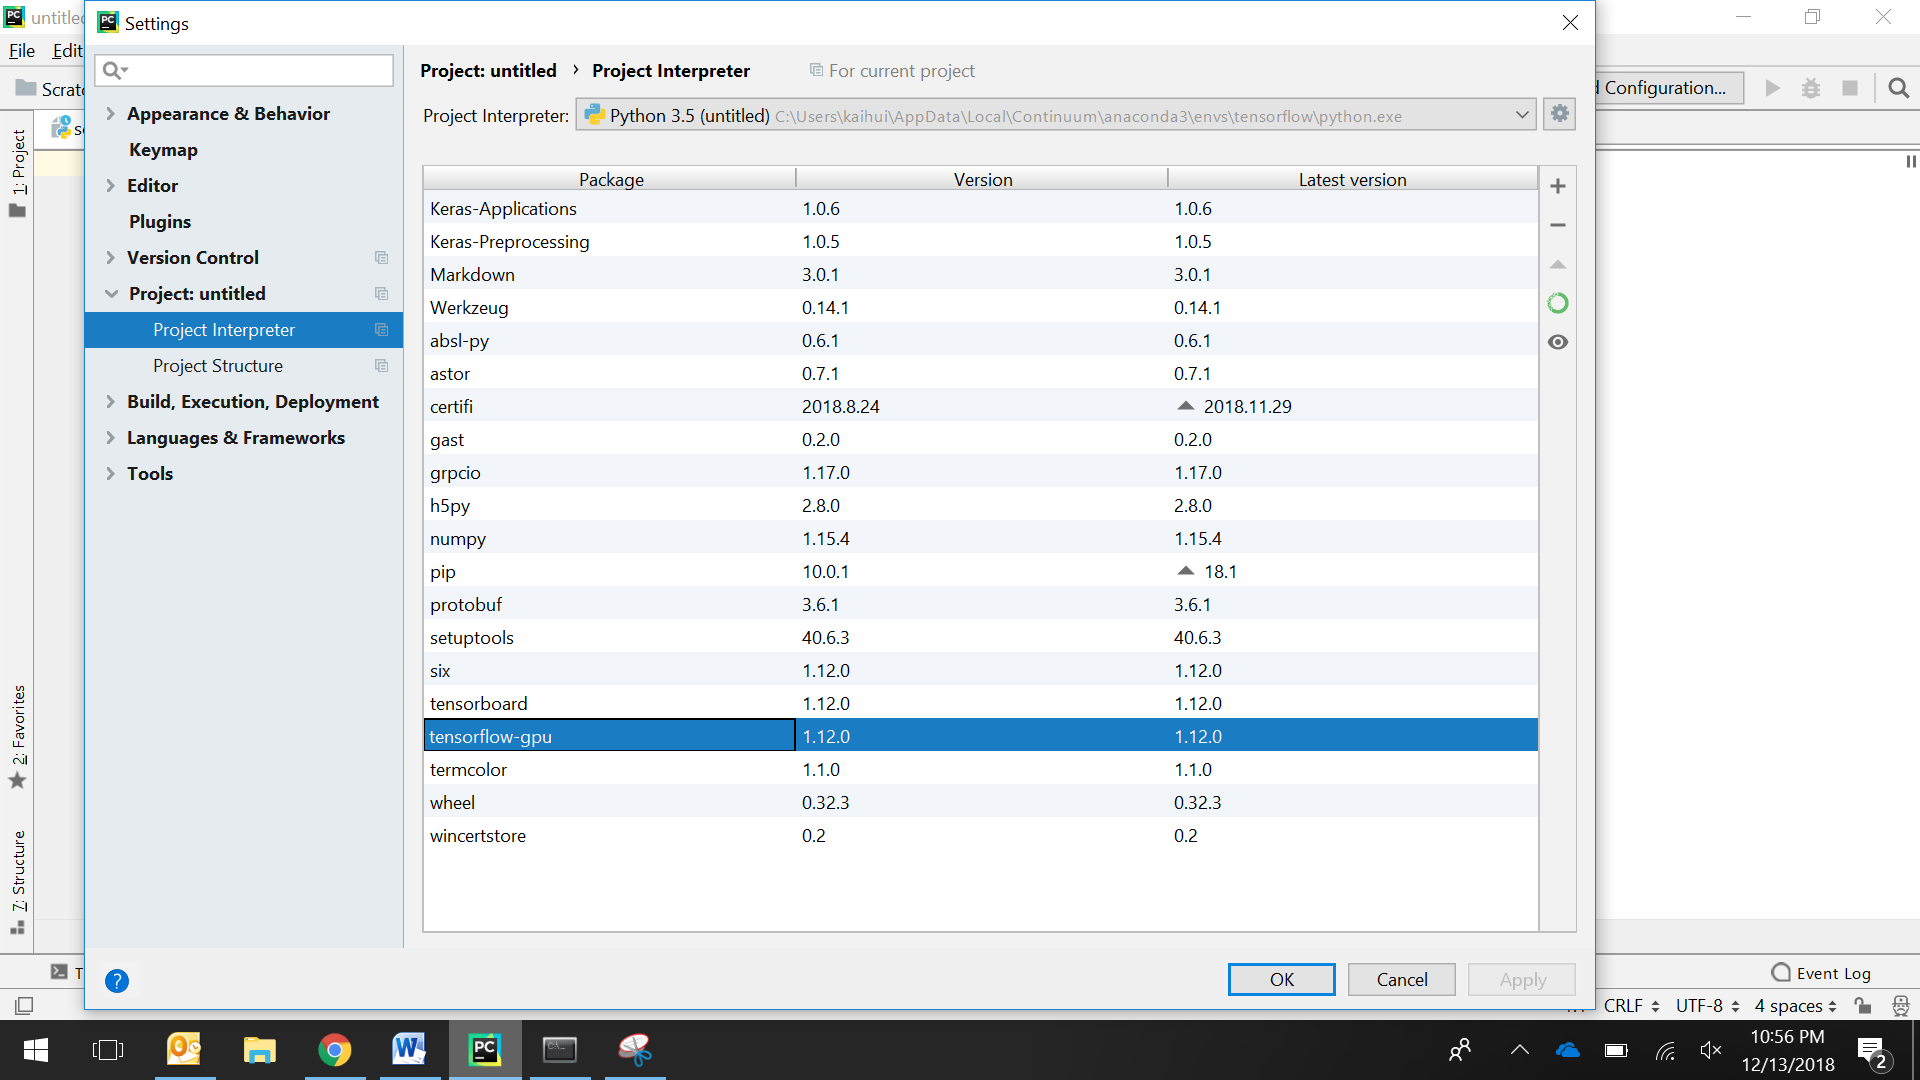Open the help question mark icon
Image resolution: width=1920 pixels, height=1080 pixels.
(117, 981)
